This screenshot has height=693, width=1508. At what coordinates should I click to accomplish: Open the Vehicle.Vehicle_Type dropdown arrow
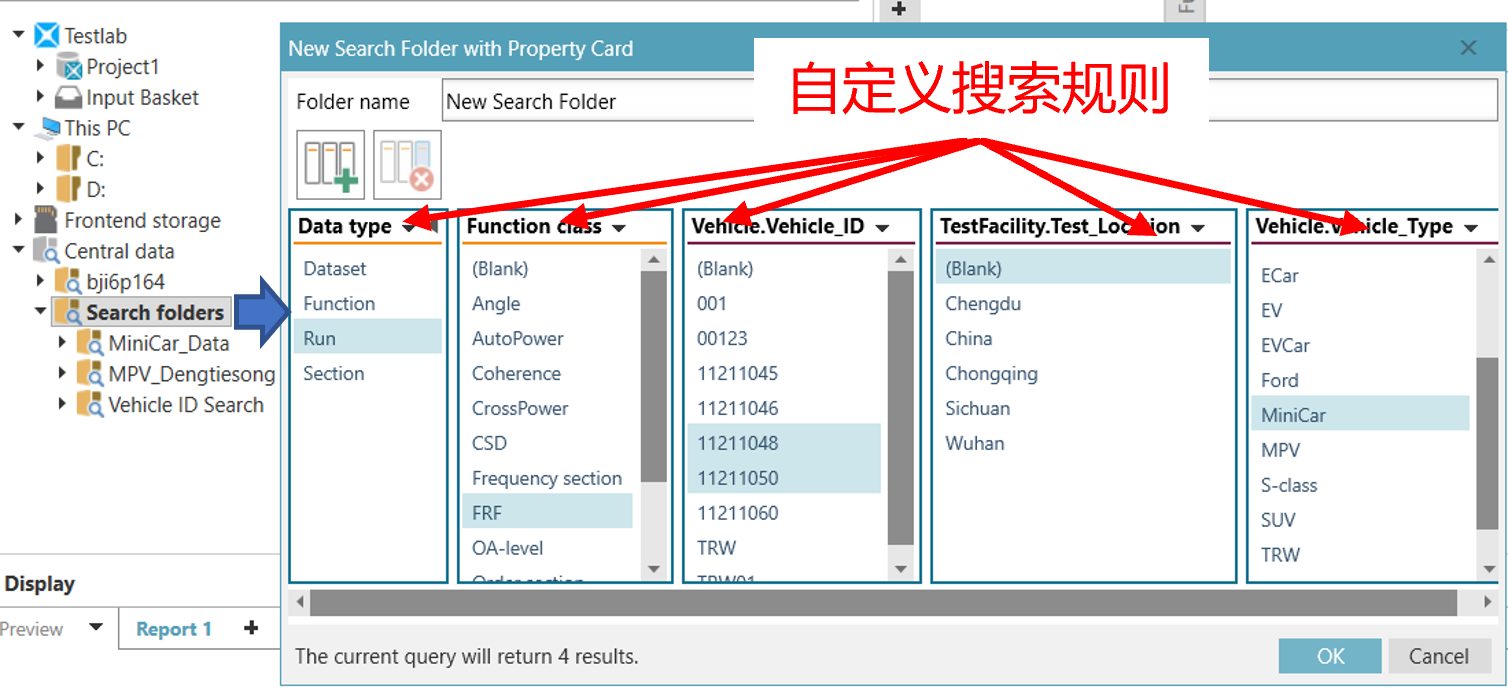coord(1470,228)
